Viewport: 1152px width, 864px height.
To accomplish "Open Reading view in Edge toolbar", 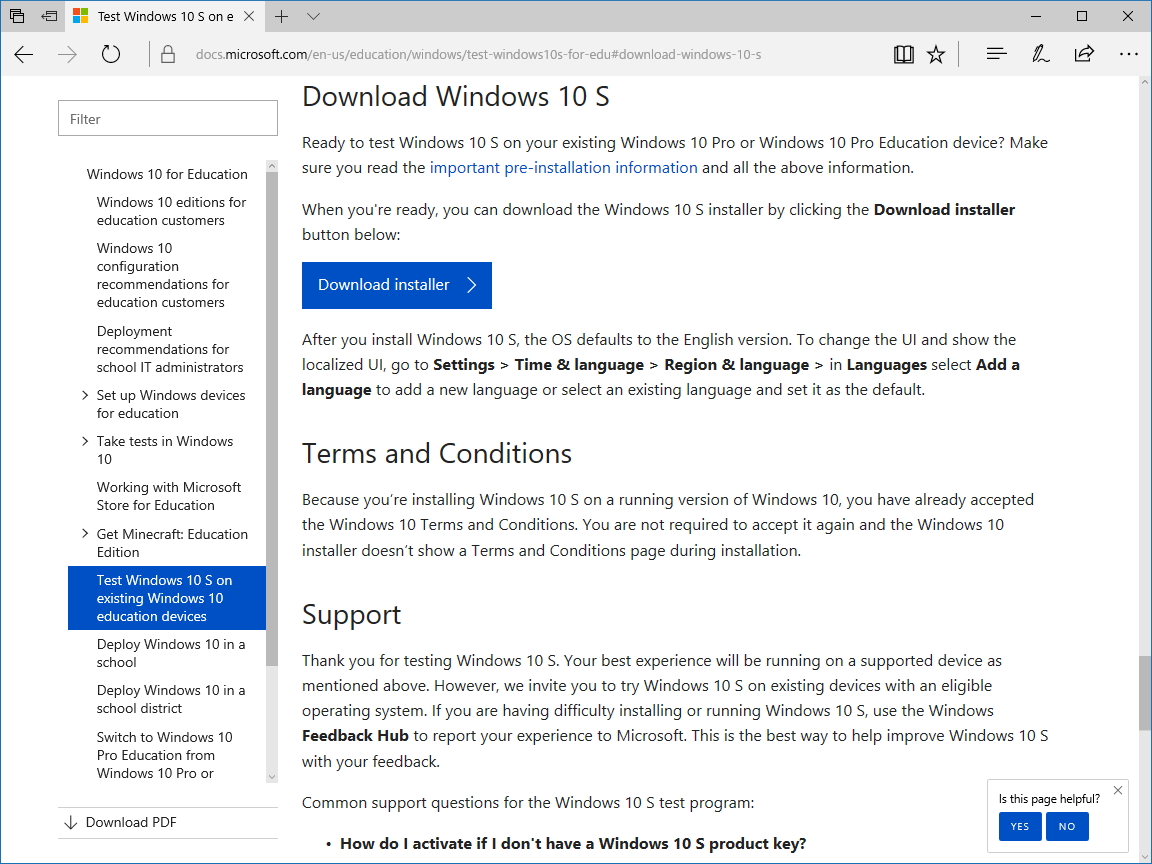I will pyautogui.click(x=903, y=54).
